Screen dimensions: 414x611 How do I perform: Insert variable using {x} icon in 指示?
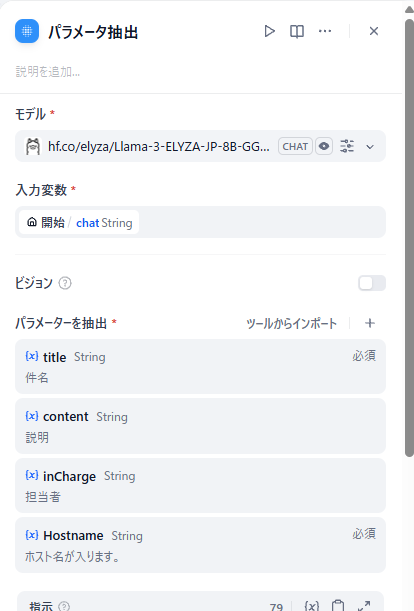tap(312, 606)
